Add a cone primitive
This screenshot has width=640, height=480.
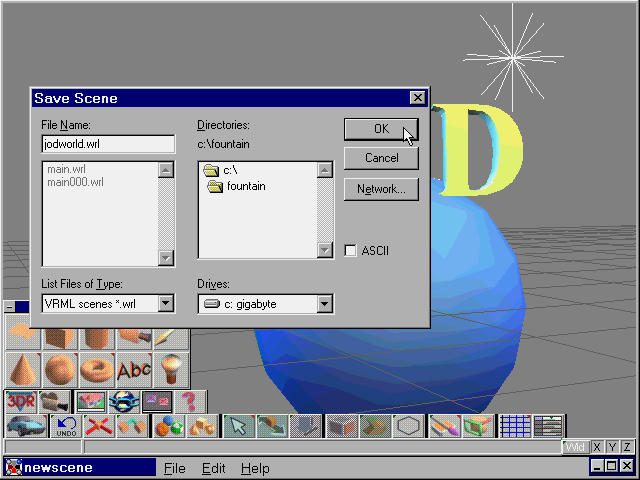pos(22,369)
